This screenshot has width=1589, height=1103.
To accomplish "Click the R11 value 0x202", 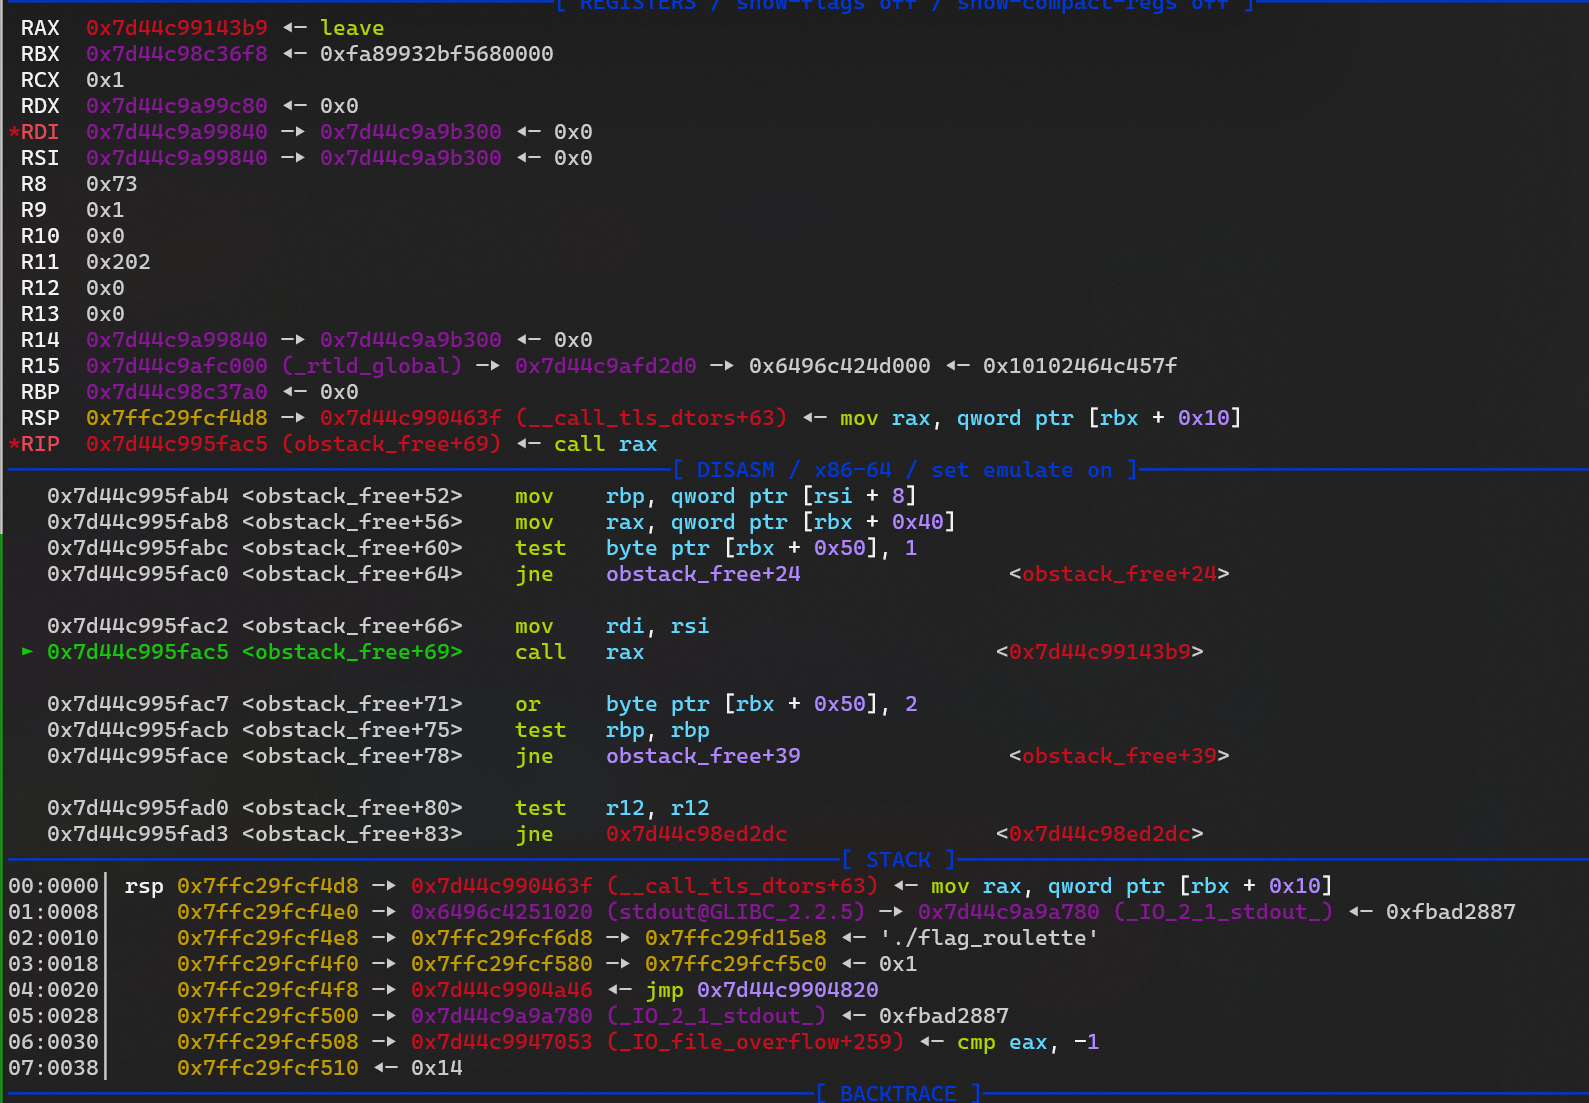I will 118,262.
